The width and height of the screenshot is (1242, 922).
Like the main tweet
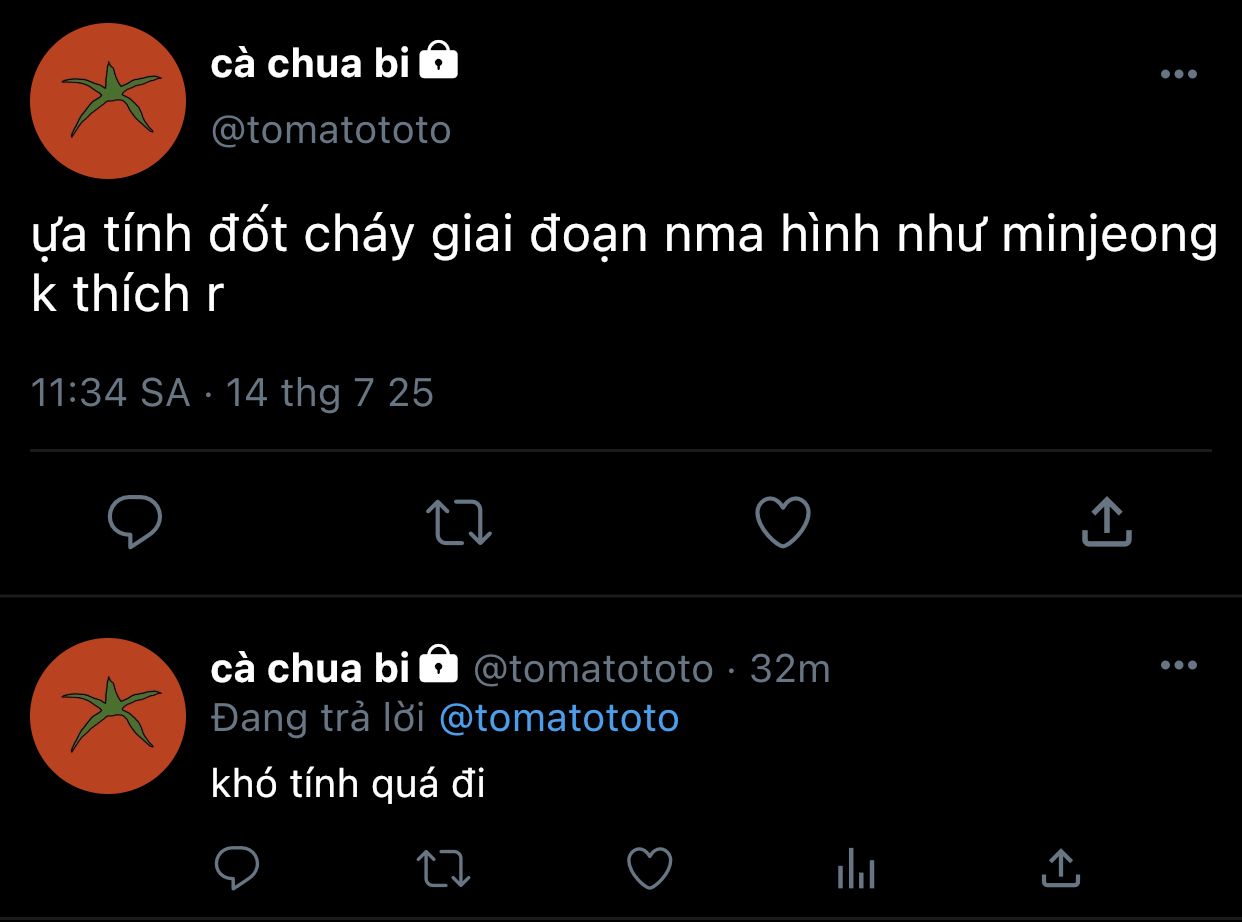(782, 523)
